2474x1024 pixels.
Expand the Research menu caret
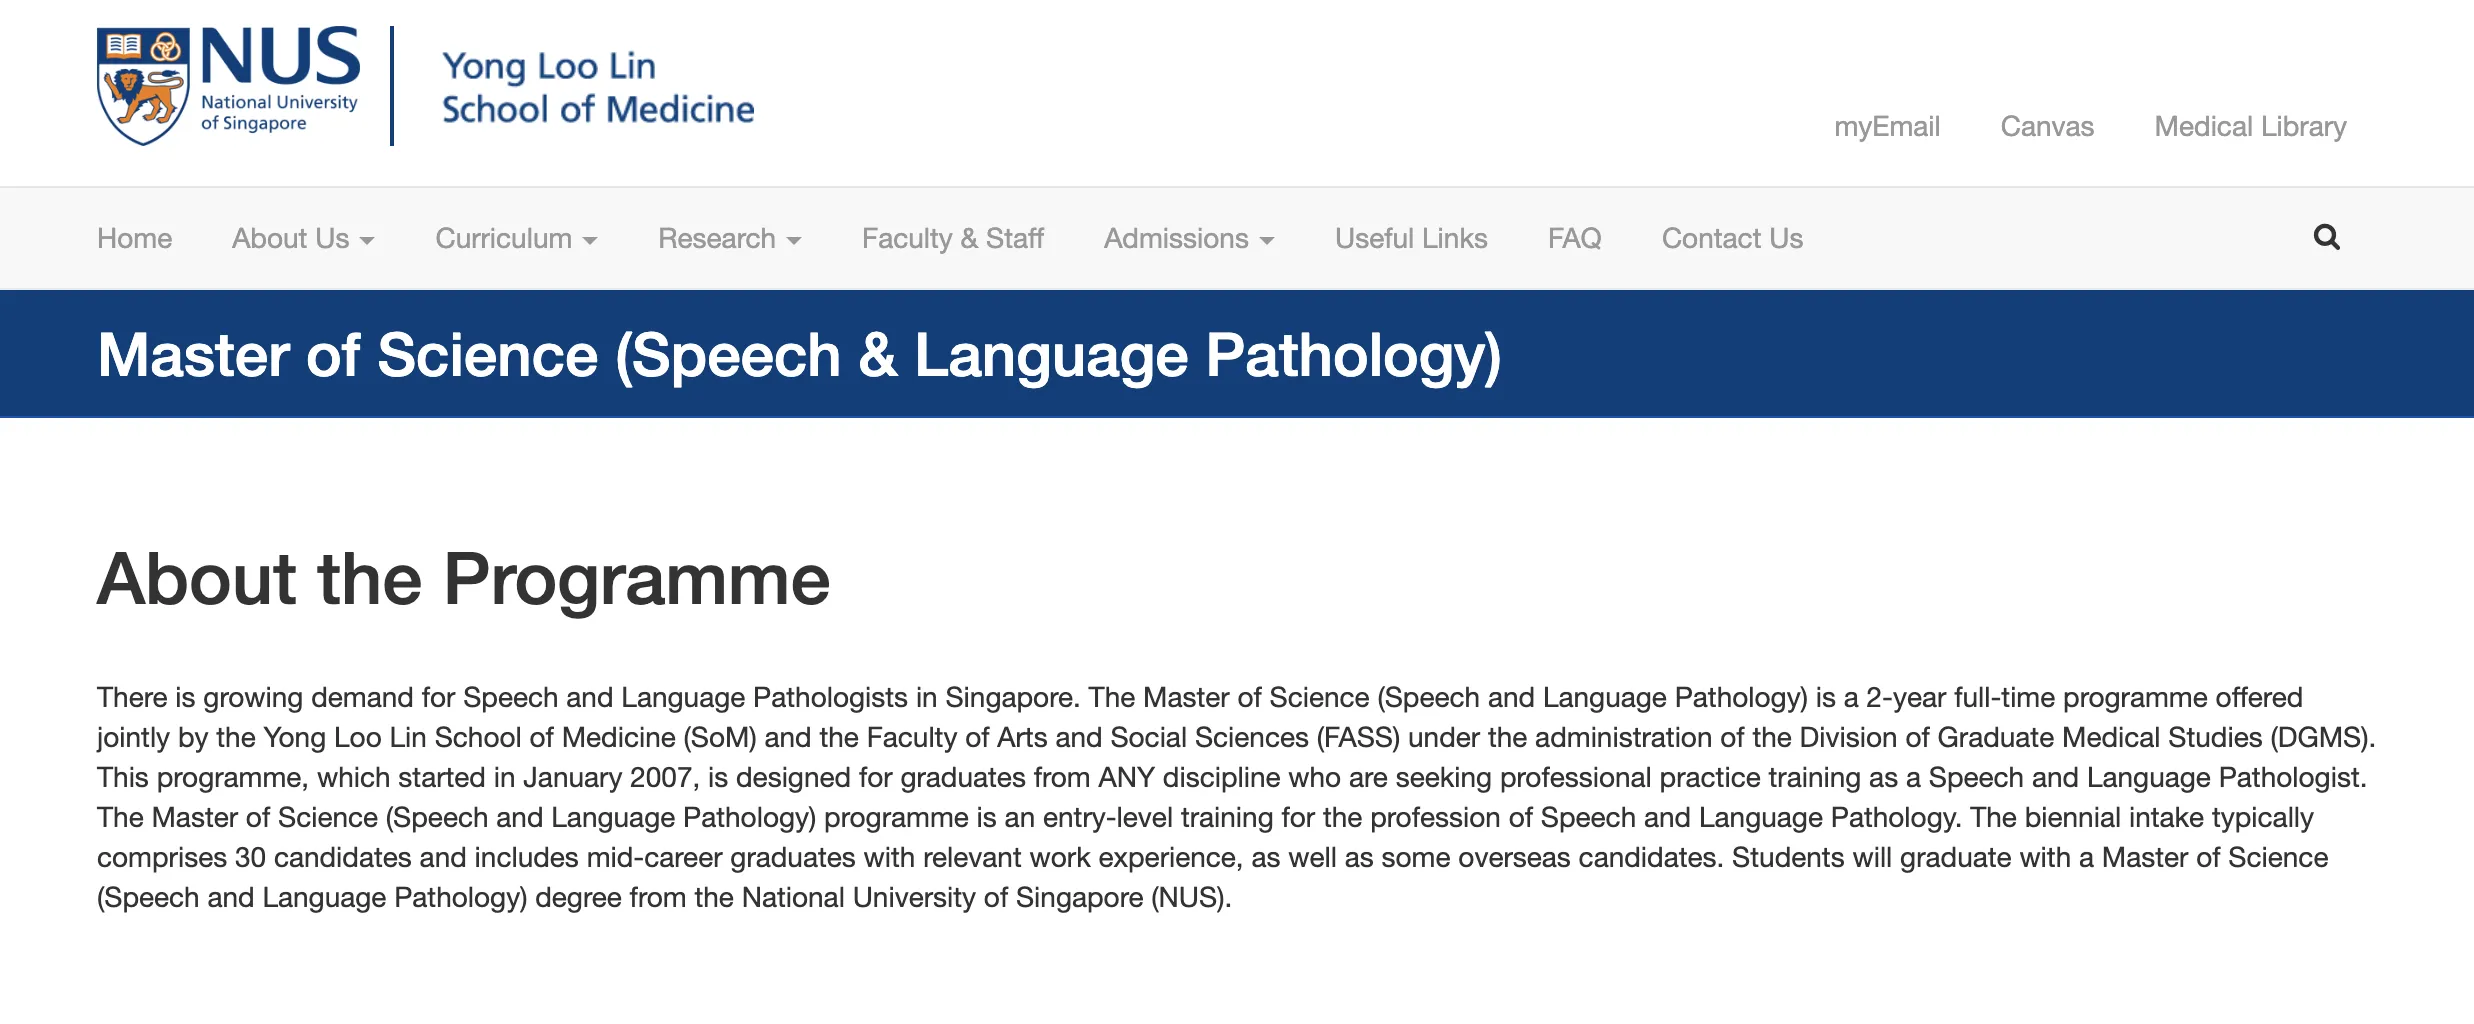point(794,241)
